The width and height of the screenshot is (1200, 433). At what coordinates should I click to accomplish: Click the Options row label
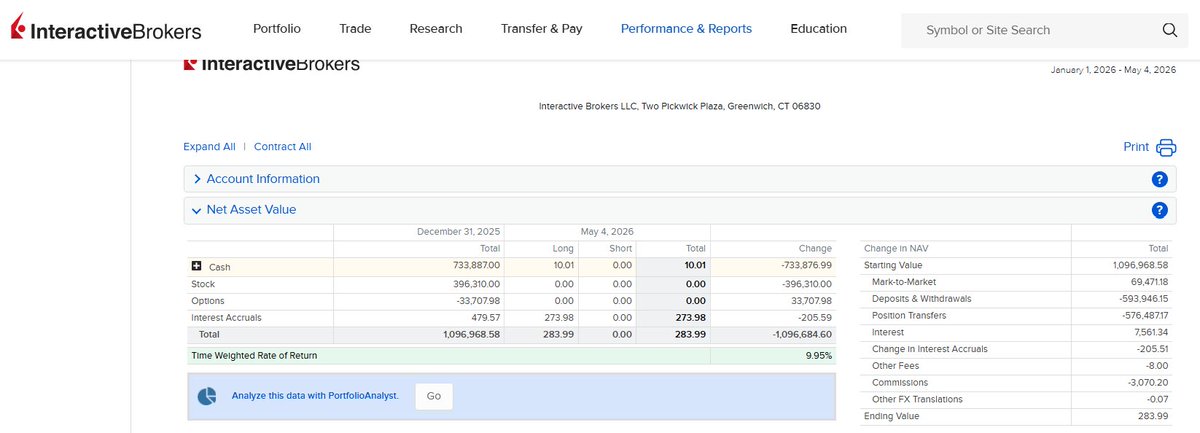point(208,301)
